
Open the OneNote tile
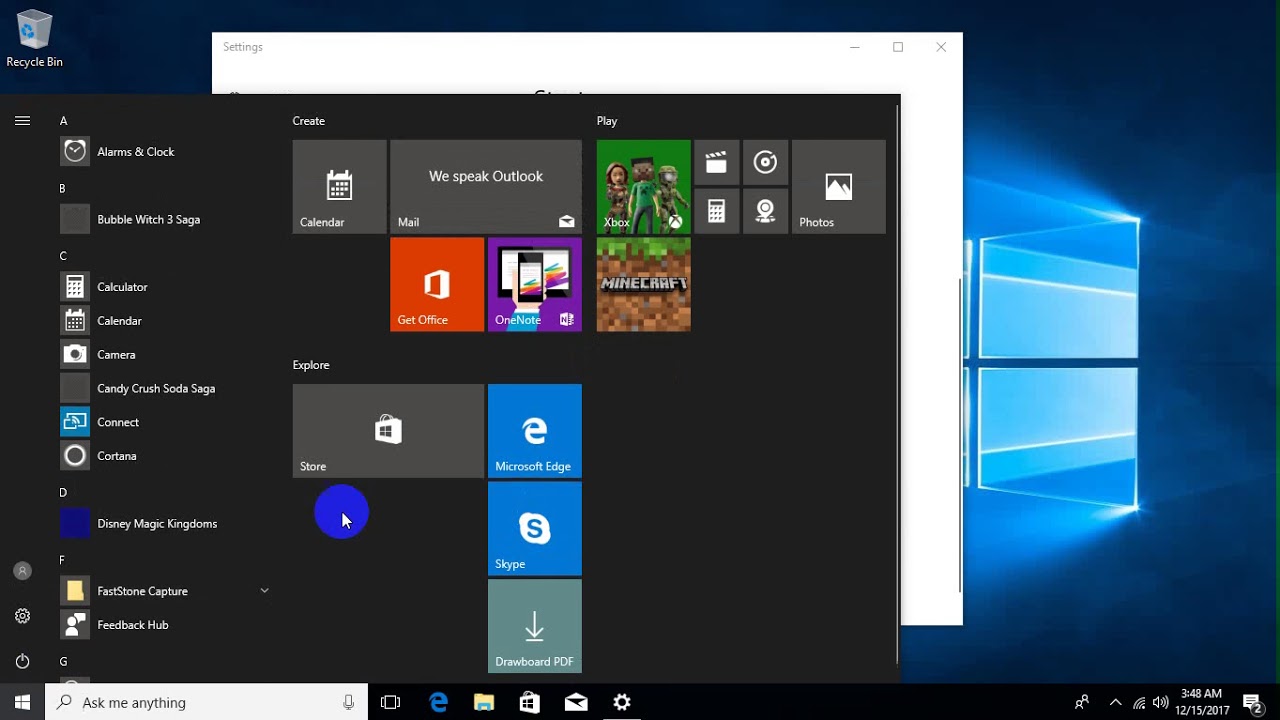(535, 284)
